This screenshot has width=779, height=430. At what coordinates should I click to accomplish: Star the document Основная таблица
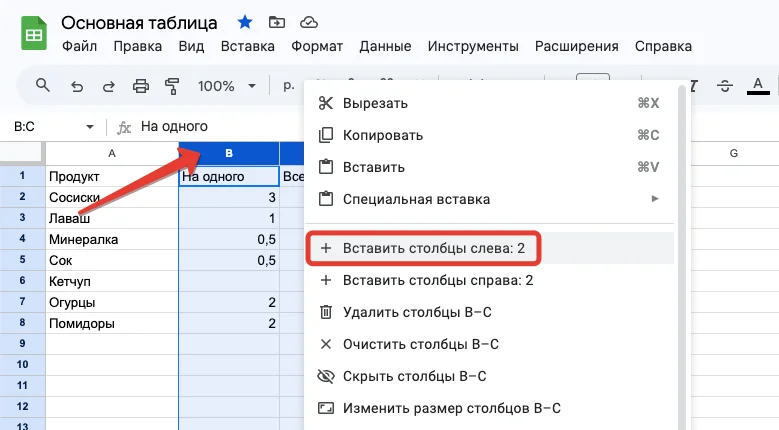[245, 22]
